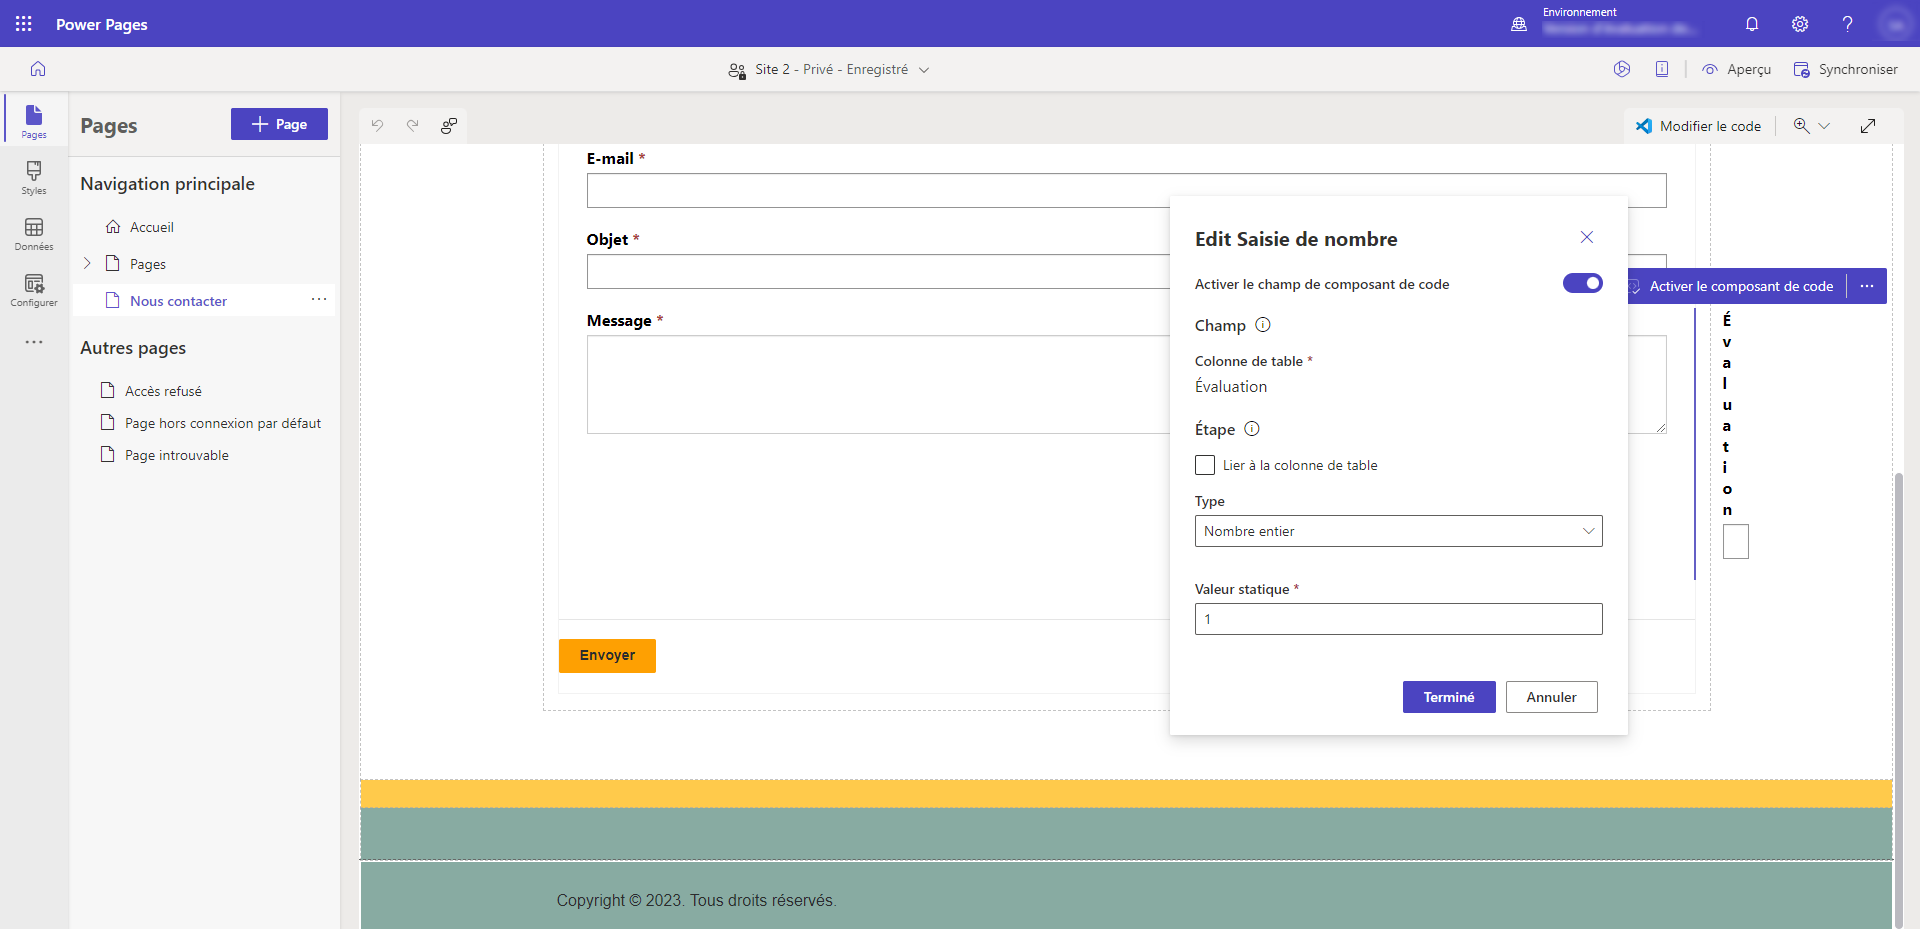Toggle Activer le champ de composant de code
The width and height of the screenshot is (1920, 929).
(x=1583, y=283)
